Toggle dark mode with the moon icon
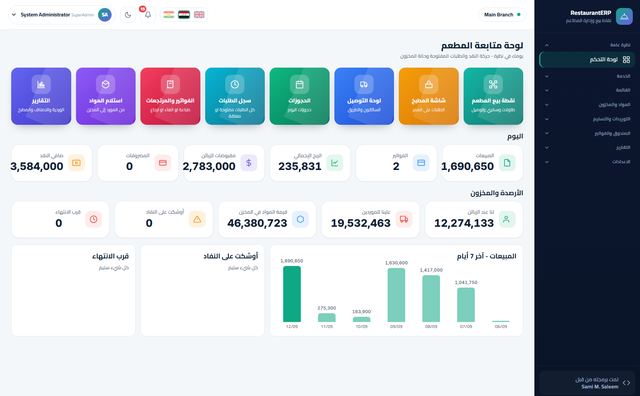 click(x=128, y=15)
